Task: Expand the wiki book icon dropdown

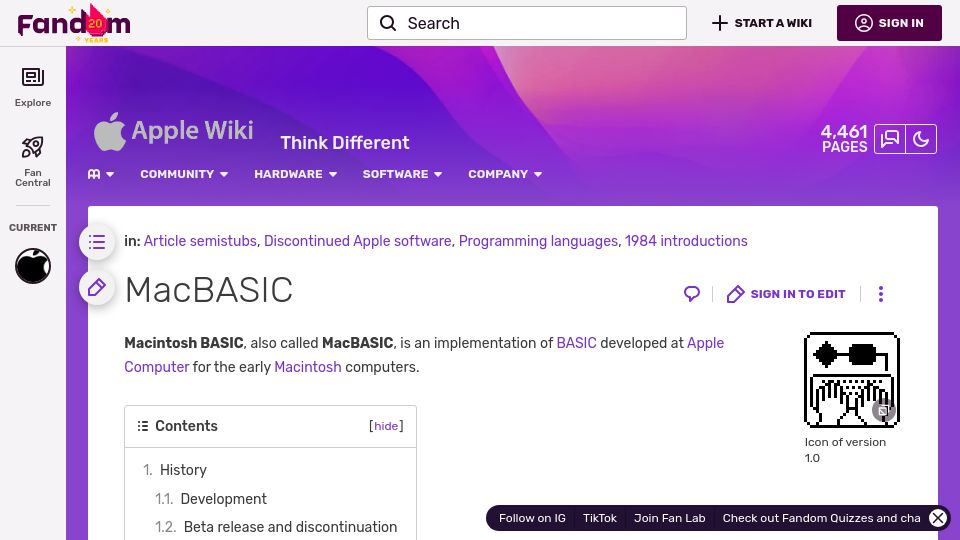Action: 101,174
